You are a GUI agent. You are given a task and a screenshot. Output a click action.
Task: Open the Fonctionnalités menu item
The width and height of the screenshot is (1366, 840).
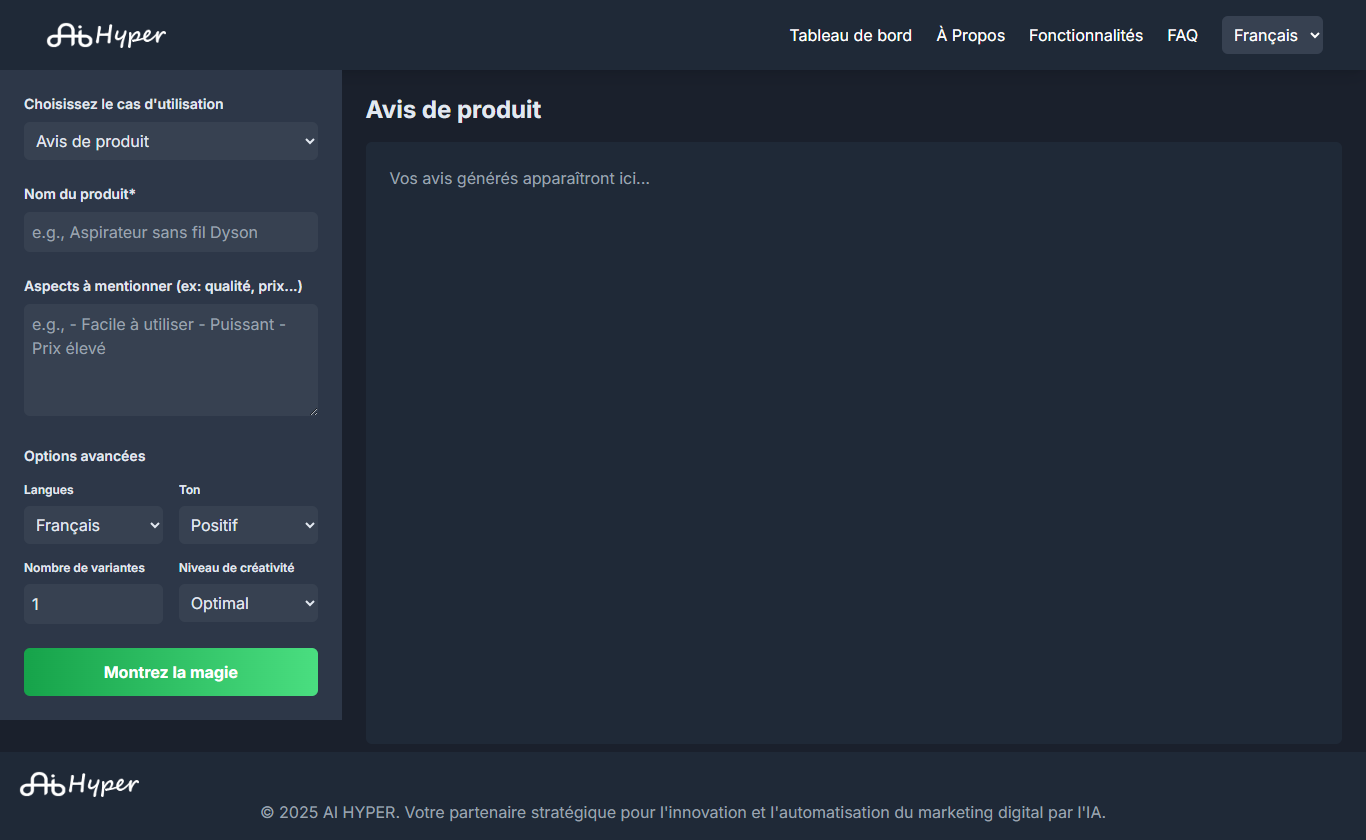coord(1086,35)
